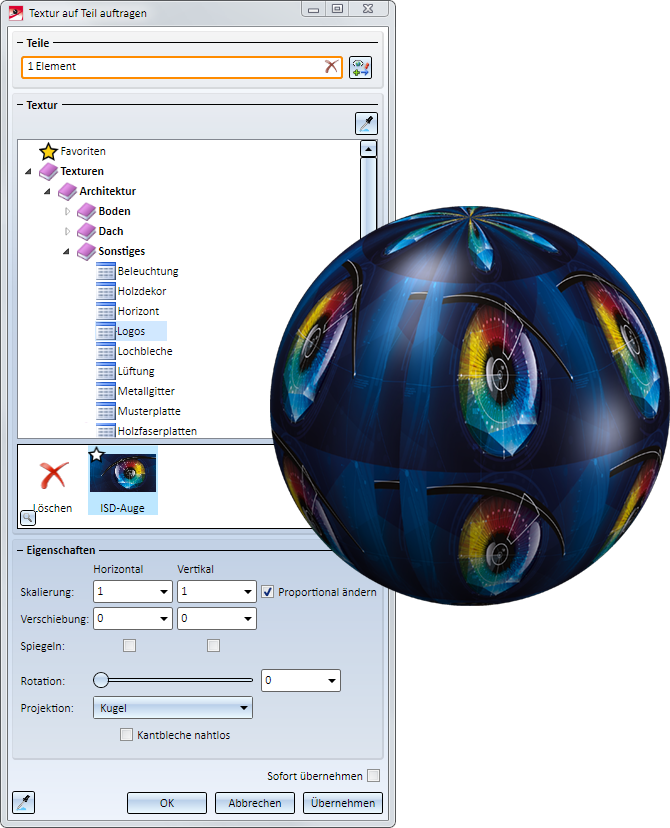This screenshot has width=670, height=828.
Task: Toggle Proportional ändern checkbox
Action: 268,592
